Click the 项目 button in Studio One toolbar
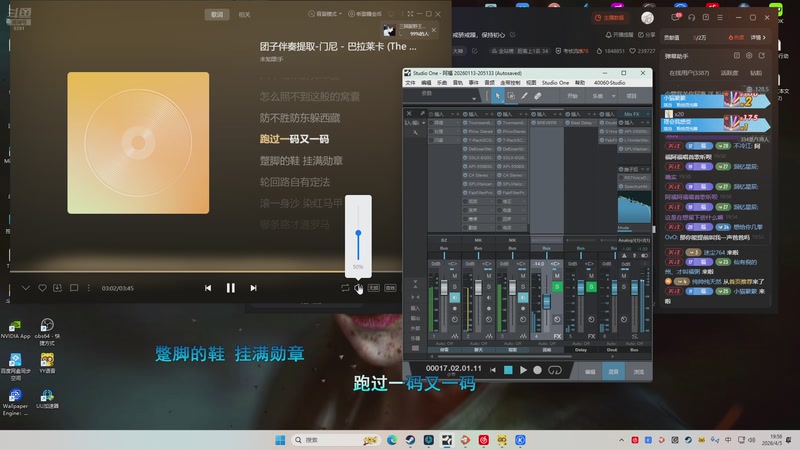 pos(632,96)
